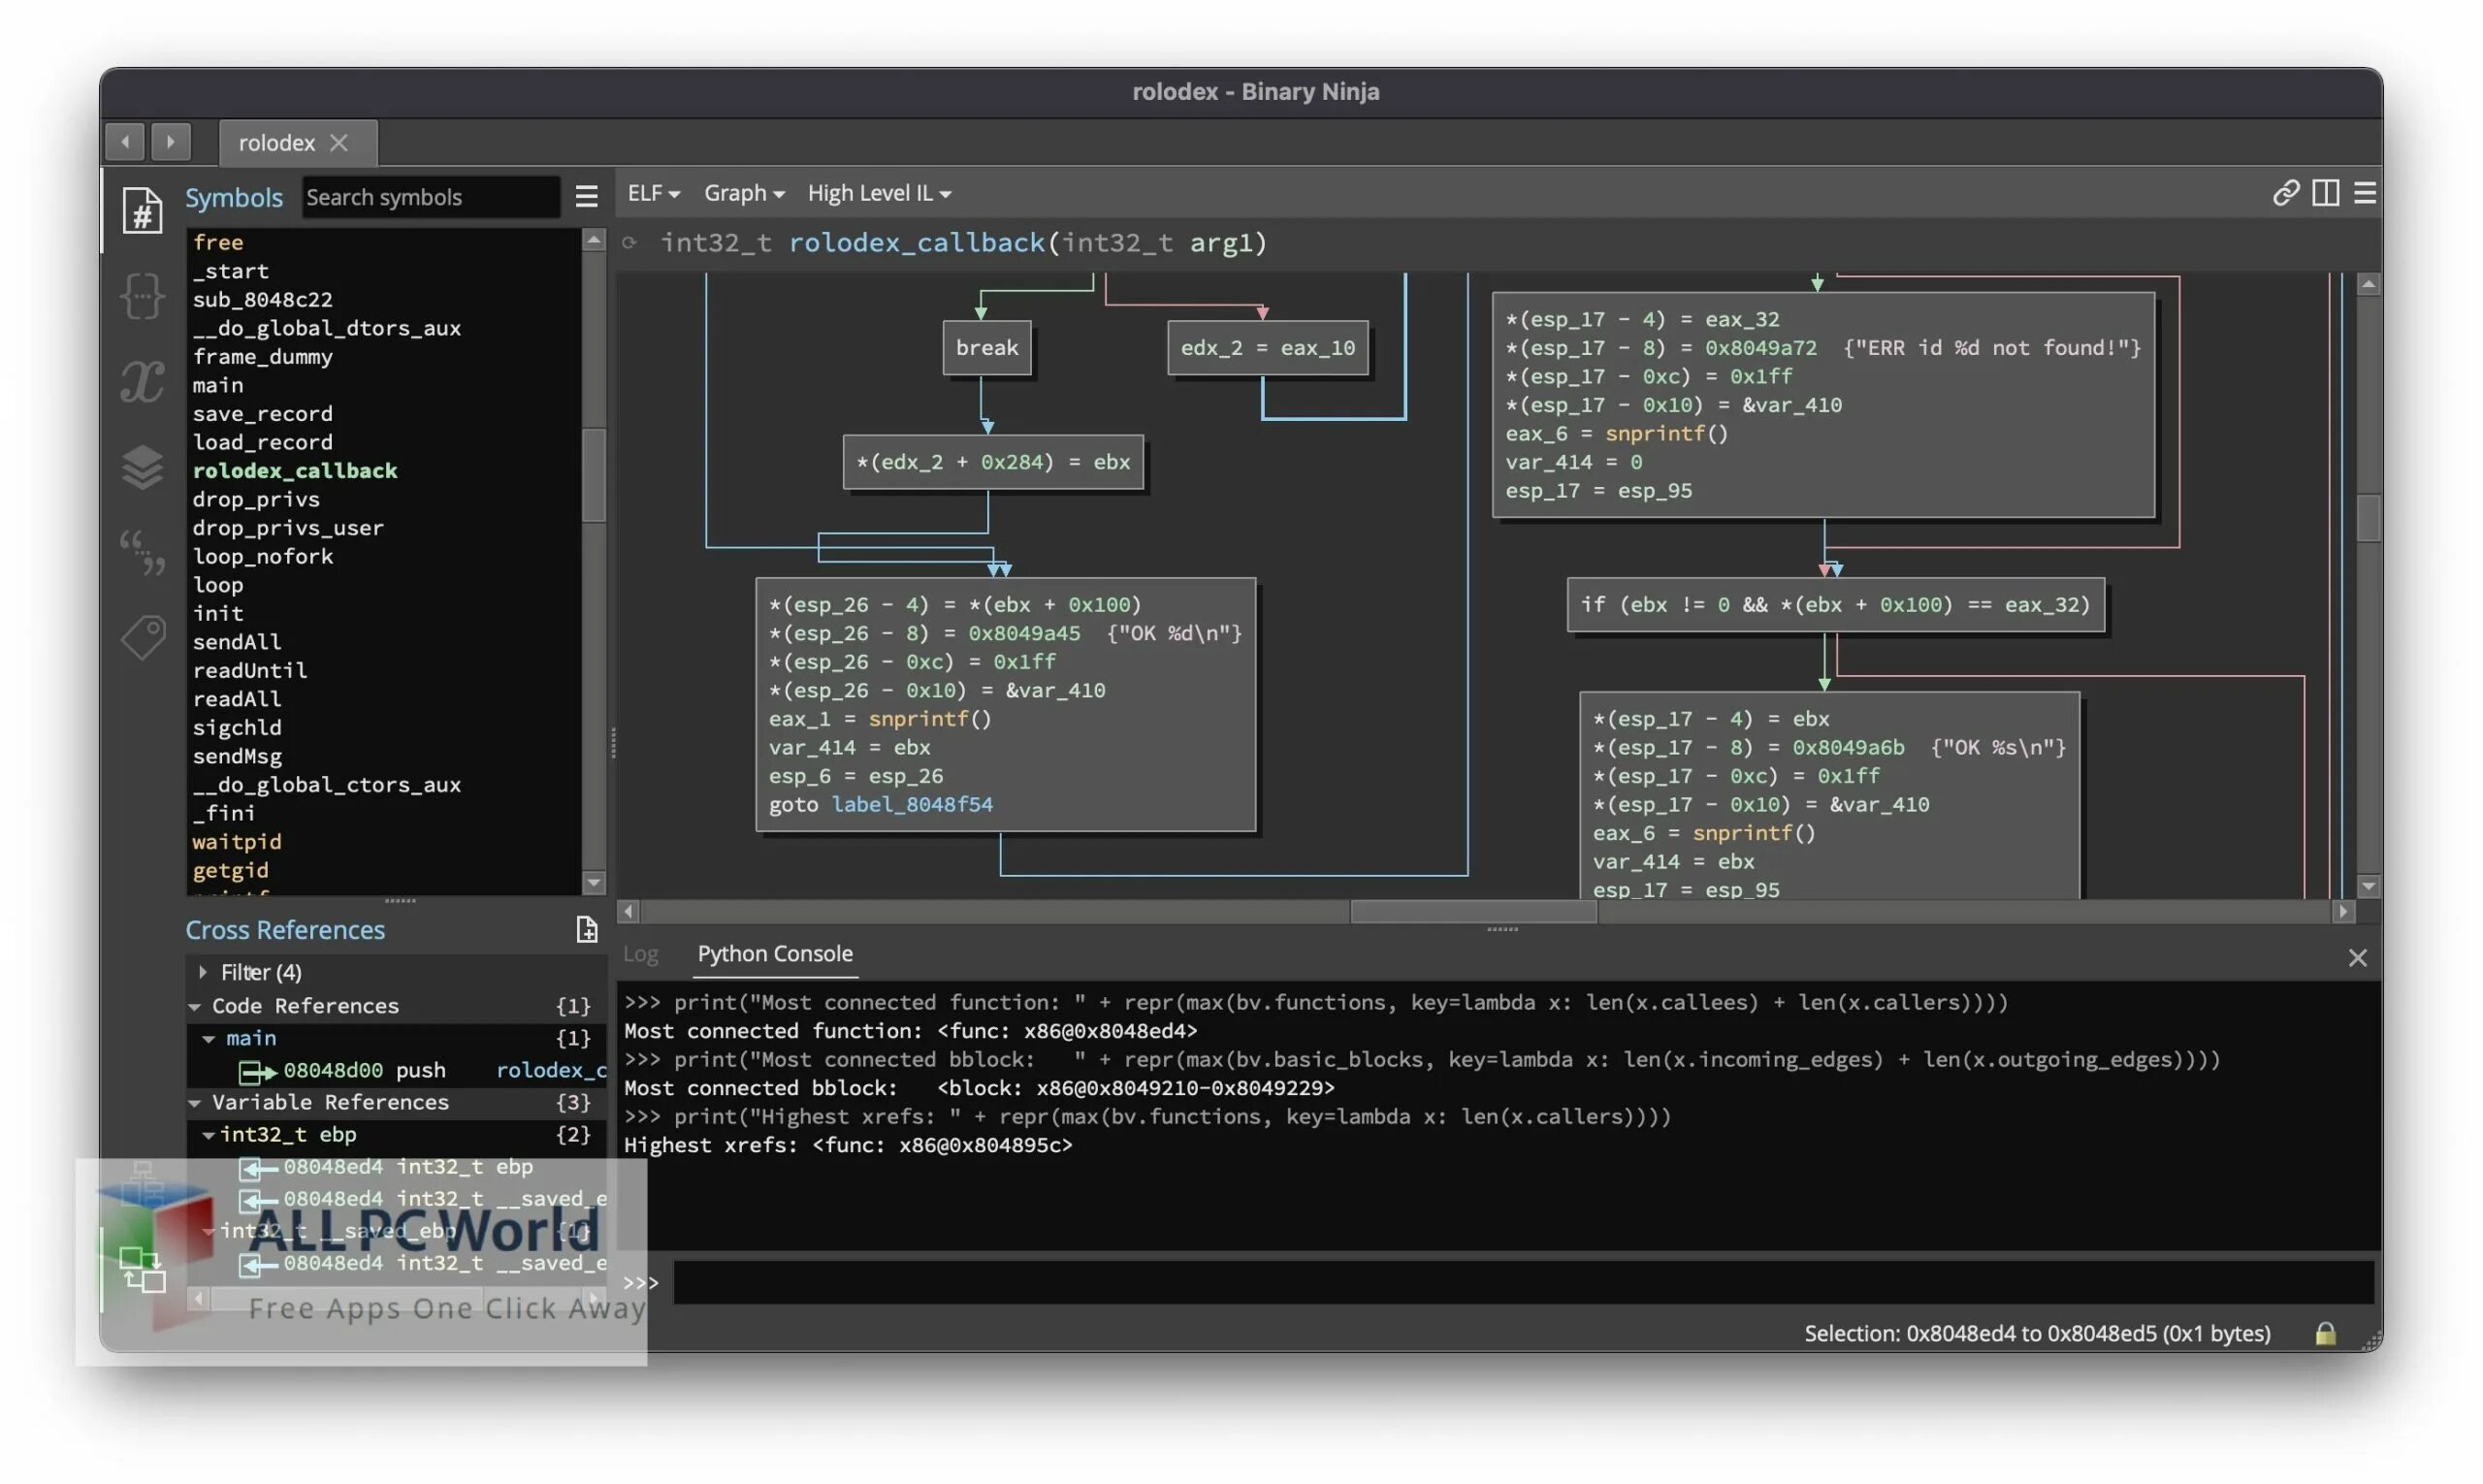This screenshot has height=1484, width=2483.
Task: Click the split pane icon
Action: pyautogui.click(x=2325, y=193)
